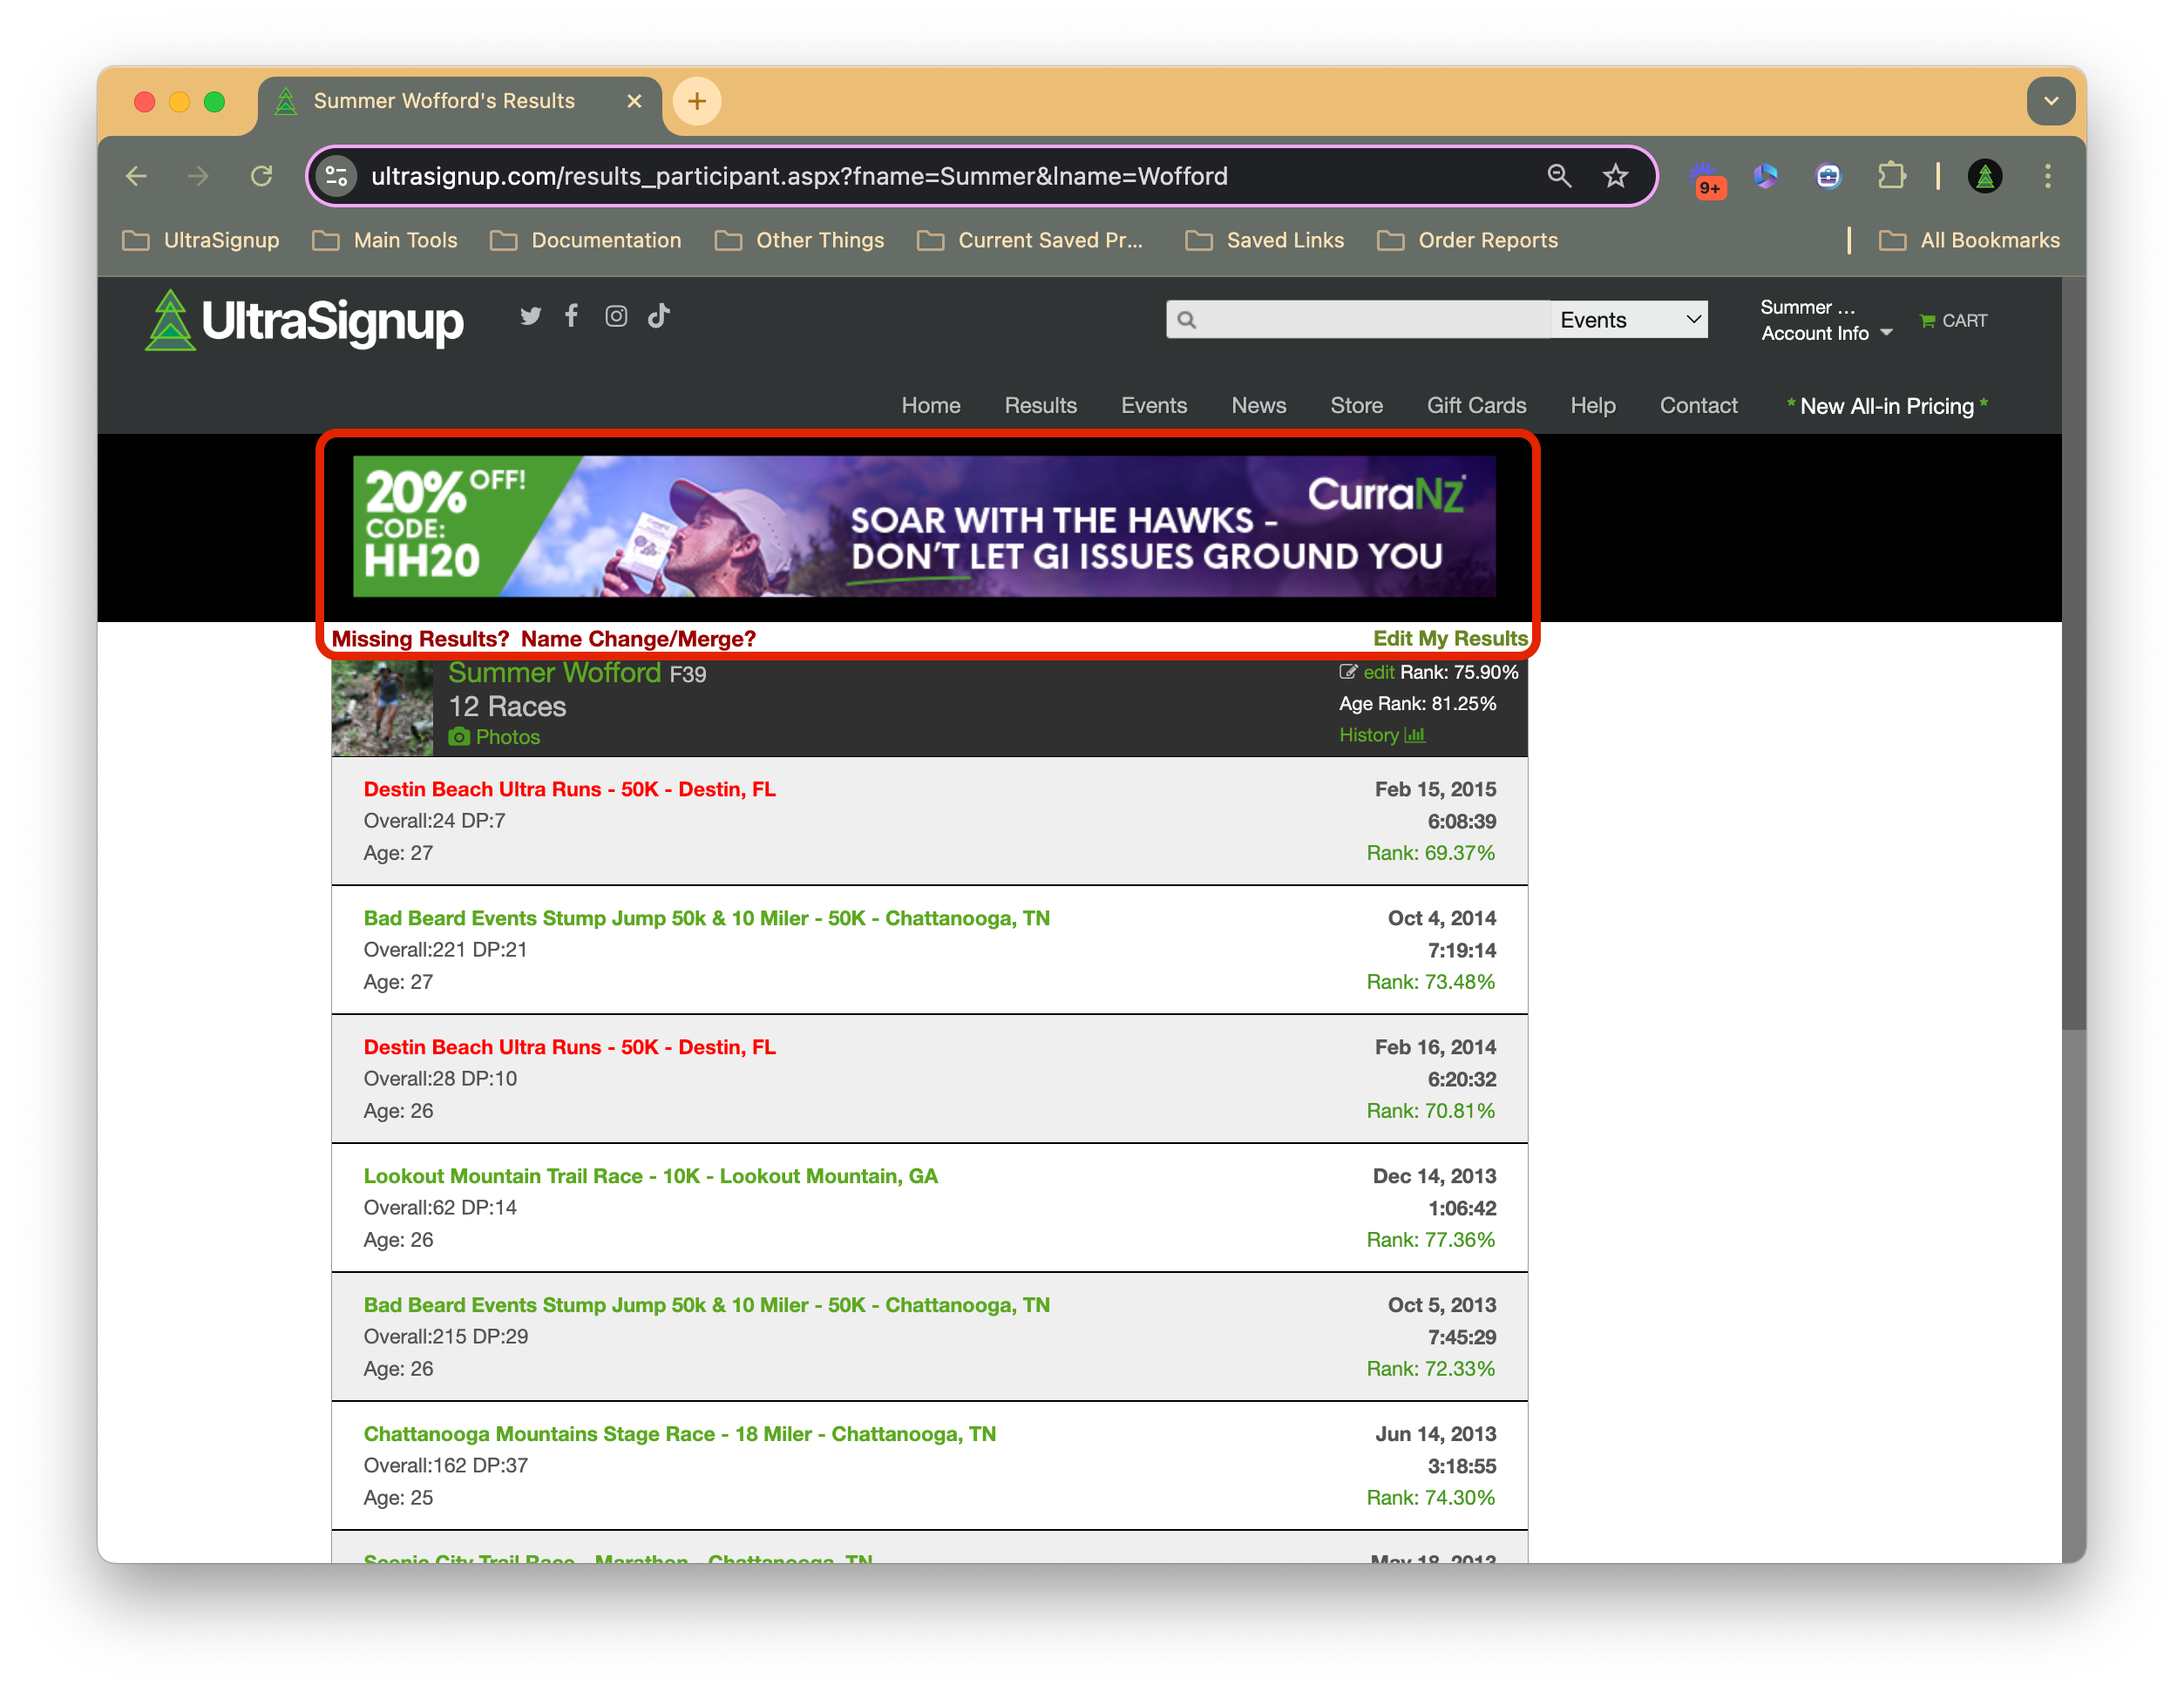Open the Order Reports bookmarks folder
2184x1692 pixels.
pyautogui.click(x=1468, y=240)
